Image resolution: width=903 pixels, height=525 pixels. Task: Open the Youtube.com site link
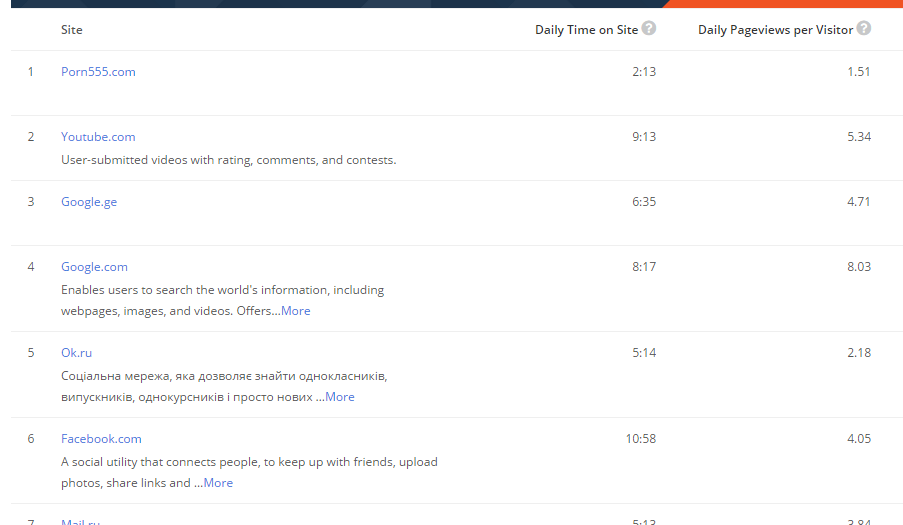pos(98,137)
